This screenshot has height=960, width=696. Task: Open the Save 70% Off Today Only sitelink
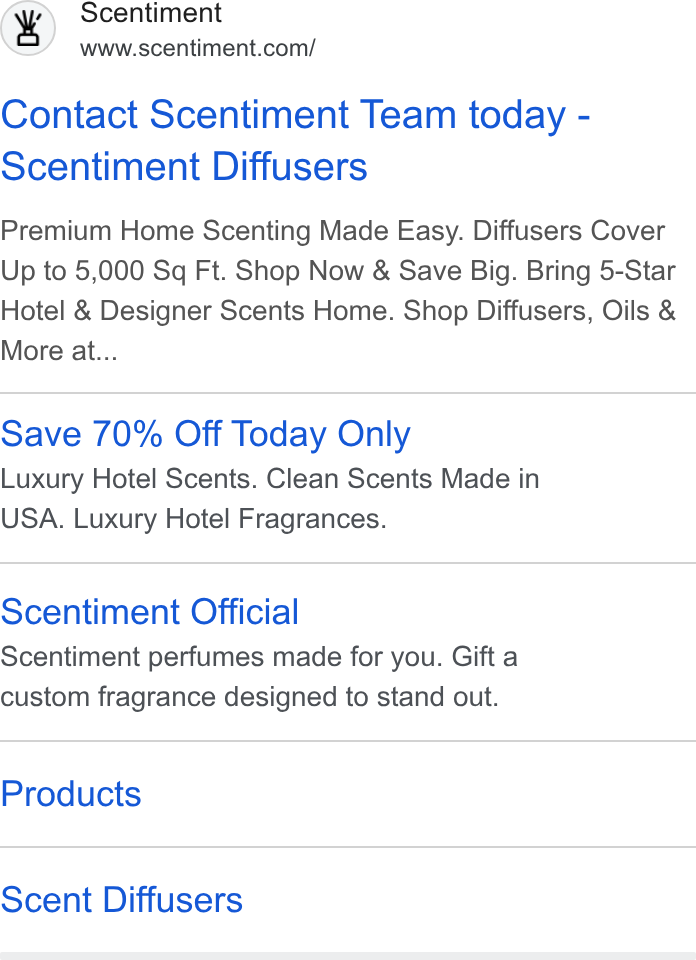205,434
